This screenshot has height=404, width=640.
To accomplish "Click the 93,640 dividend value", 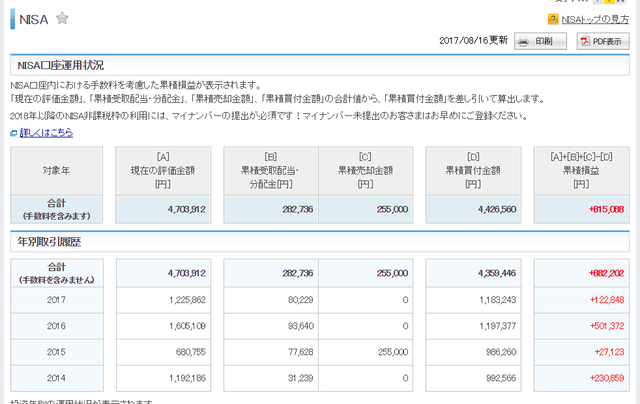I will point(300,326).
